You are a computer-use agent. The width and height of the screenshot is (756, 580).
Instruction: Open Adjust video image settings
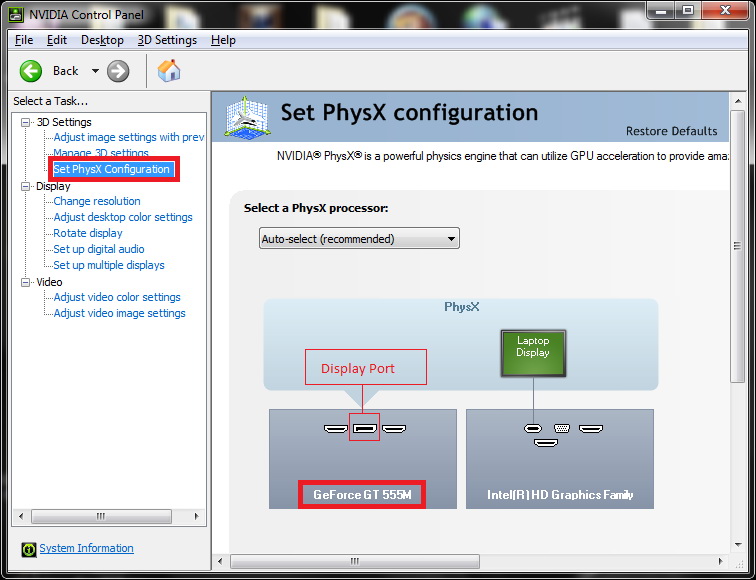coord(120,313)
